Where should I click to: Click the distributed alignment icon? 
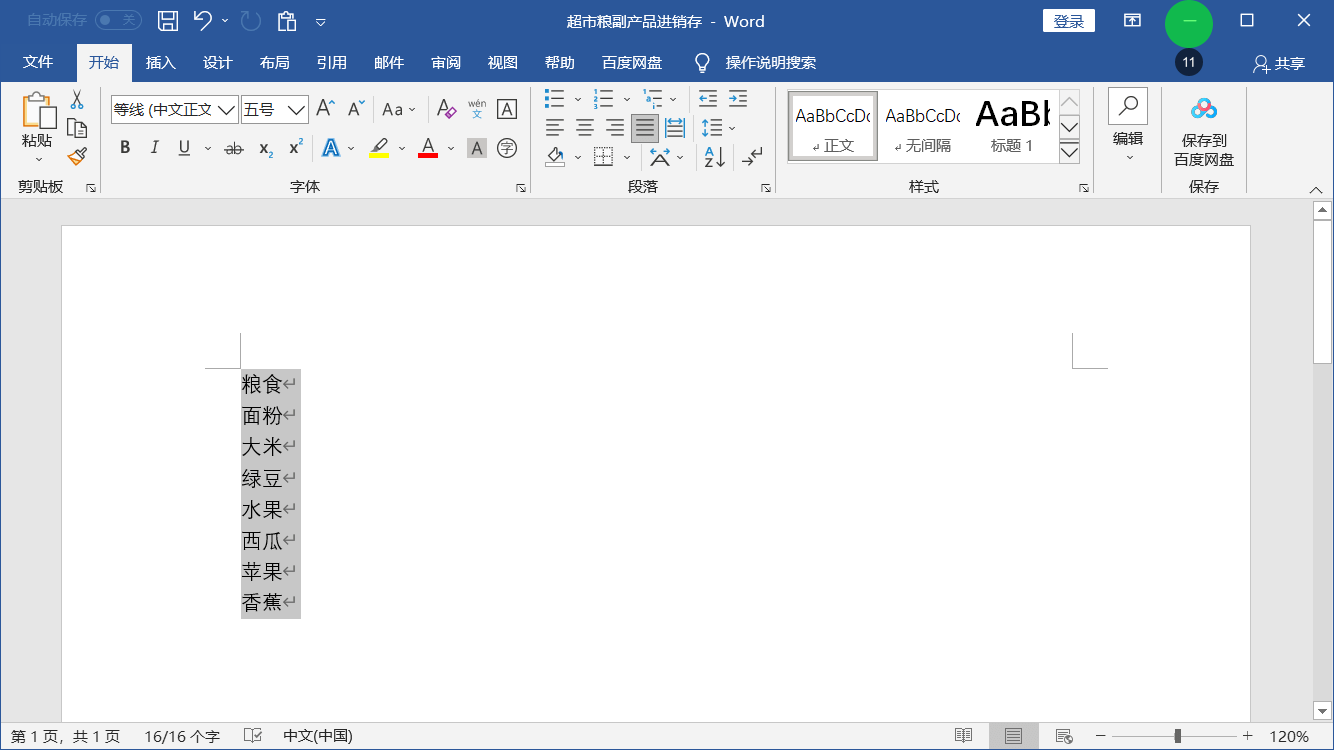[675, 128]
